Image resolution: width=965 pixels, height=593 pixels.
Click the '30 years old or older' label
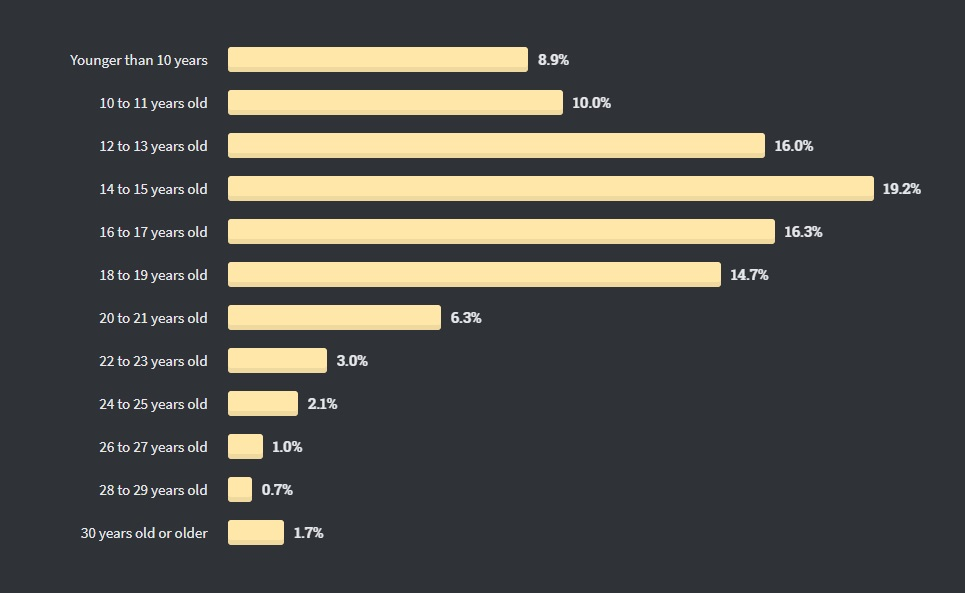pyautogui.click(x=144, y=533)
